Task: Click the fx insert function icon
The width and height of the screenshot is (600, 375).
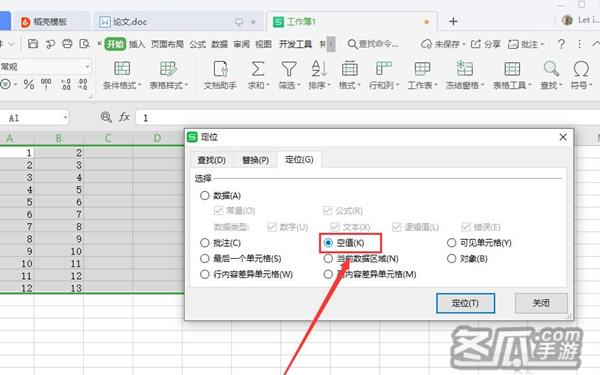Action: (124, 117)
